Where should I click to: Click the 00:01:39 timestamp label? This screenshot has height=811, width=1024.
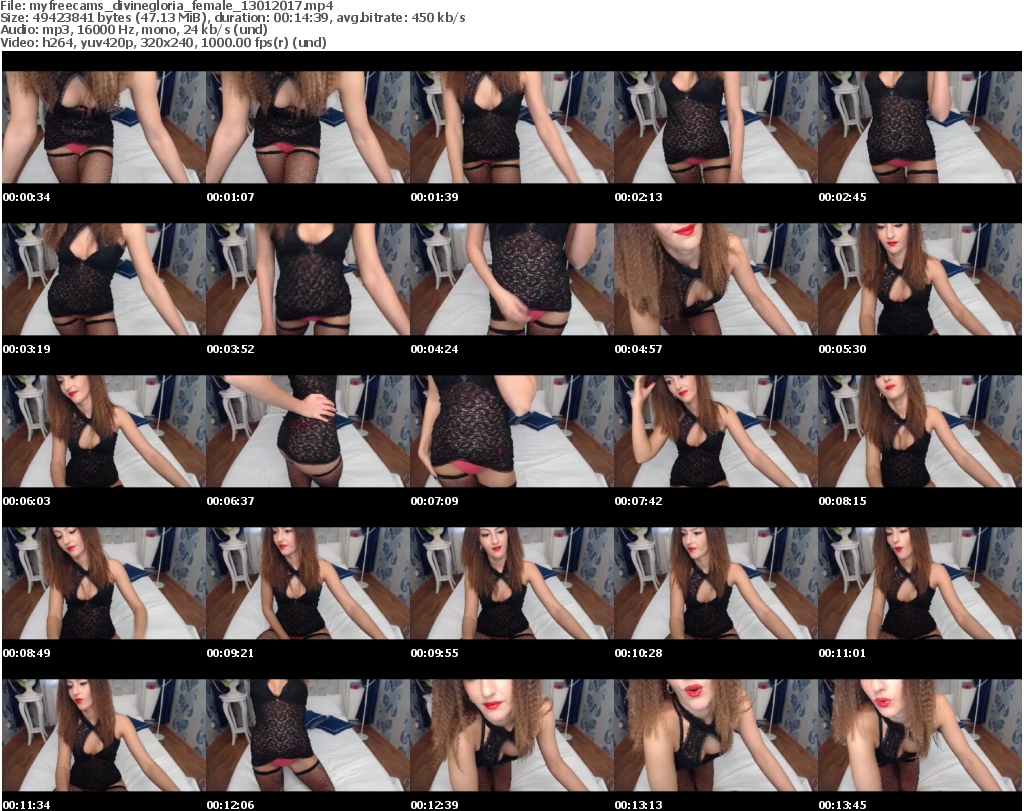[x=434, y=197]
